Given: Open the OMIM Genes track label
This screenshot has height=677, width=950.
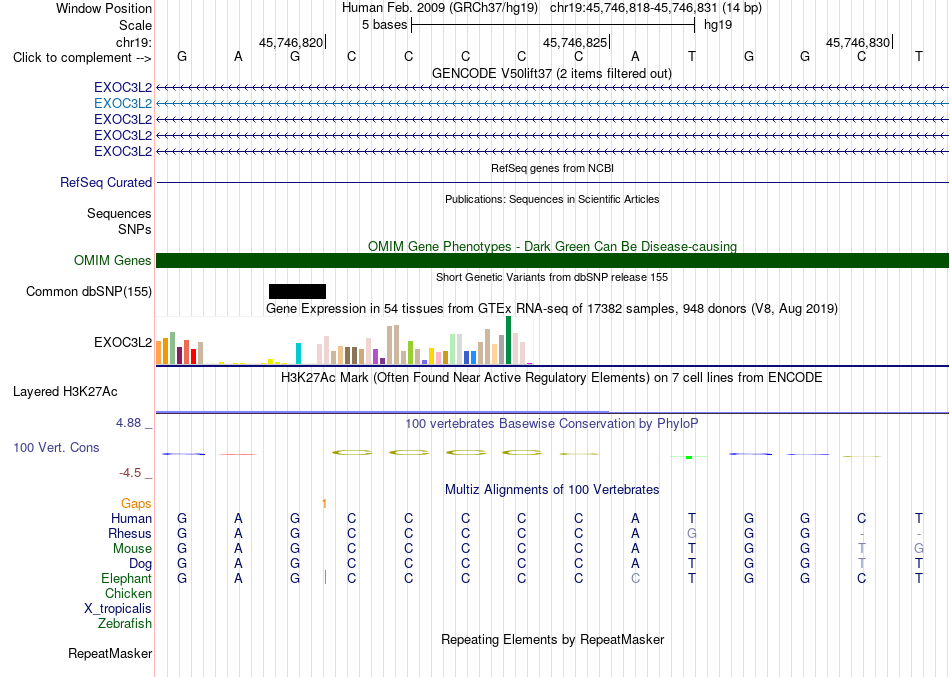Looking at the screenshot, I should click(113, 261).
